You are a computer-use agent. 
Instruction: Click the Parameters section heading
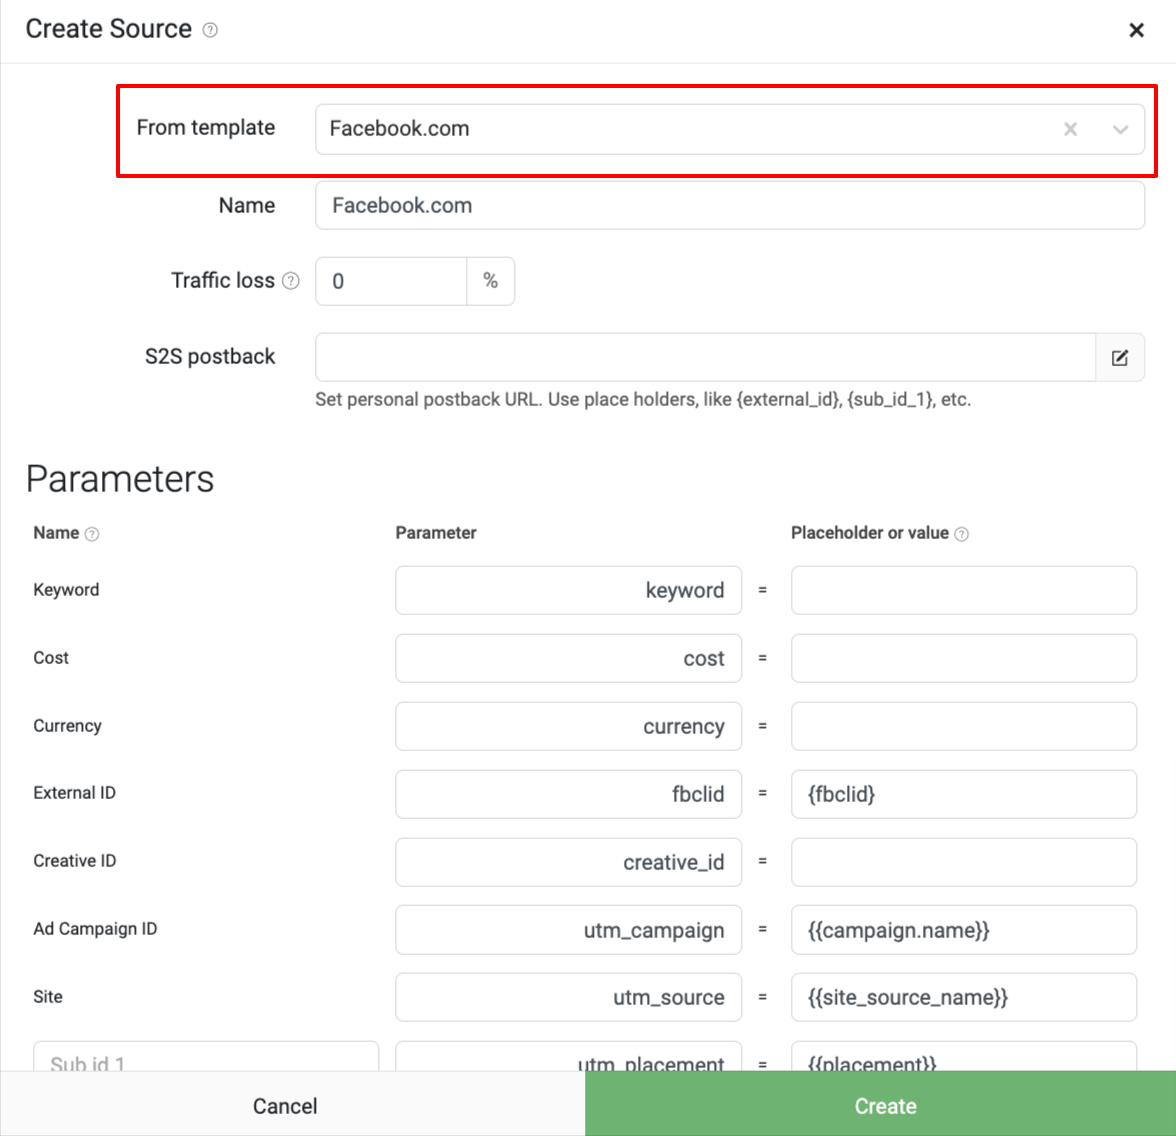tap(120, 479)
